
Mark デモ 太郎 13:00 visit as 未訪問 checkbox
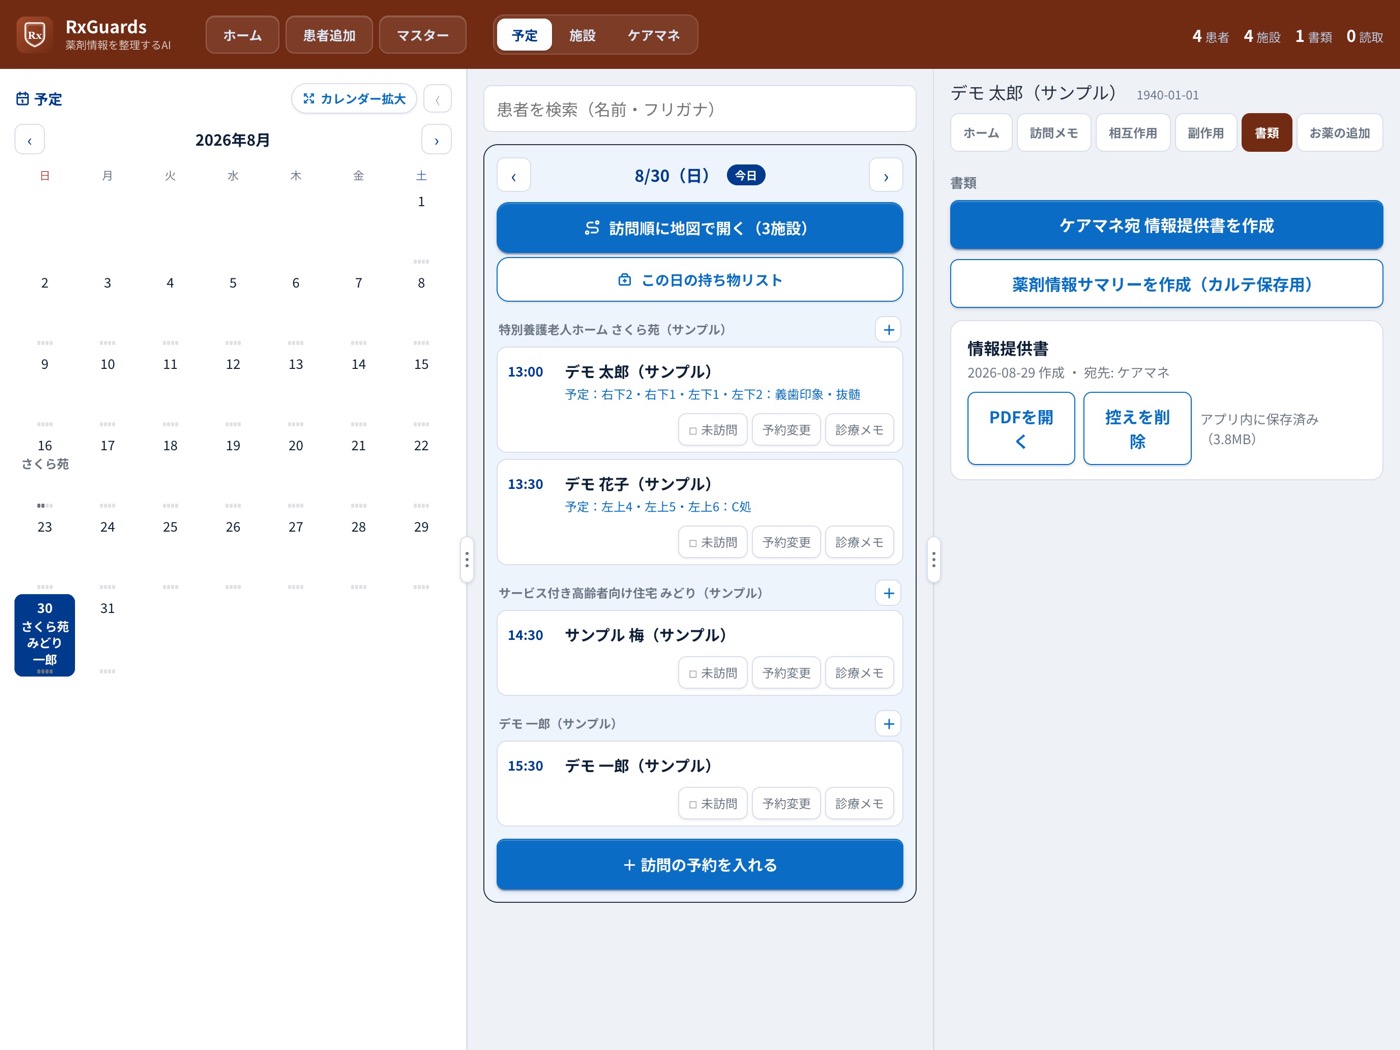point(713,430)
